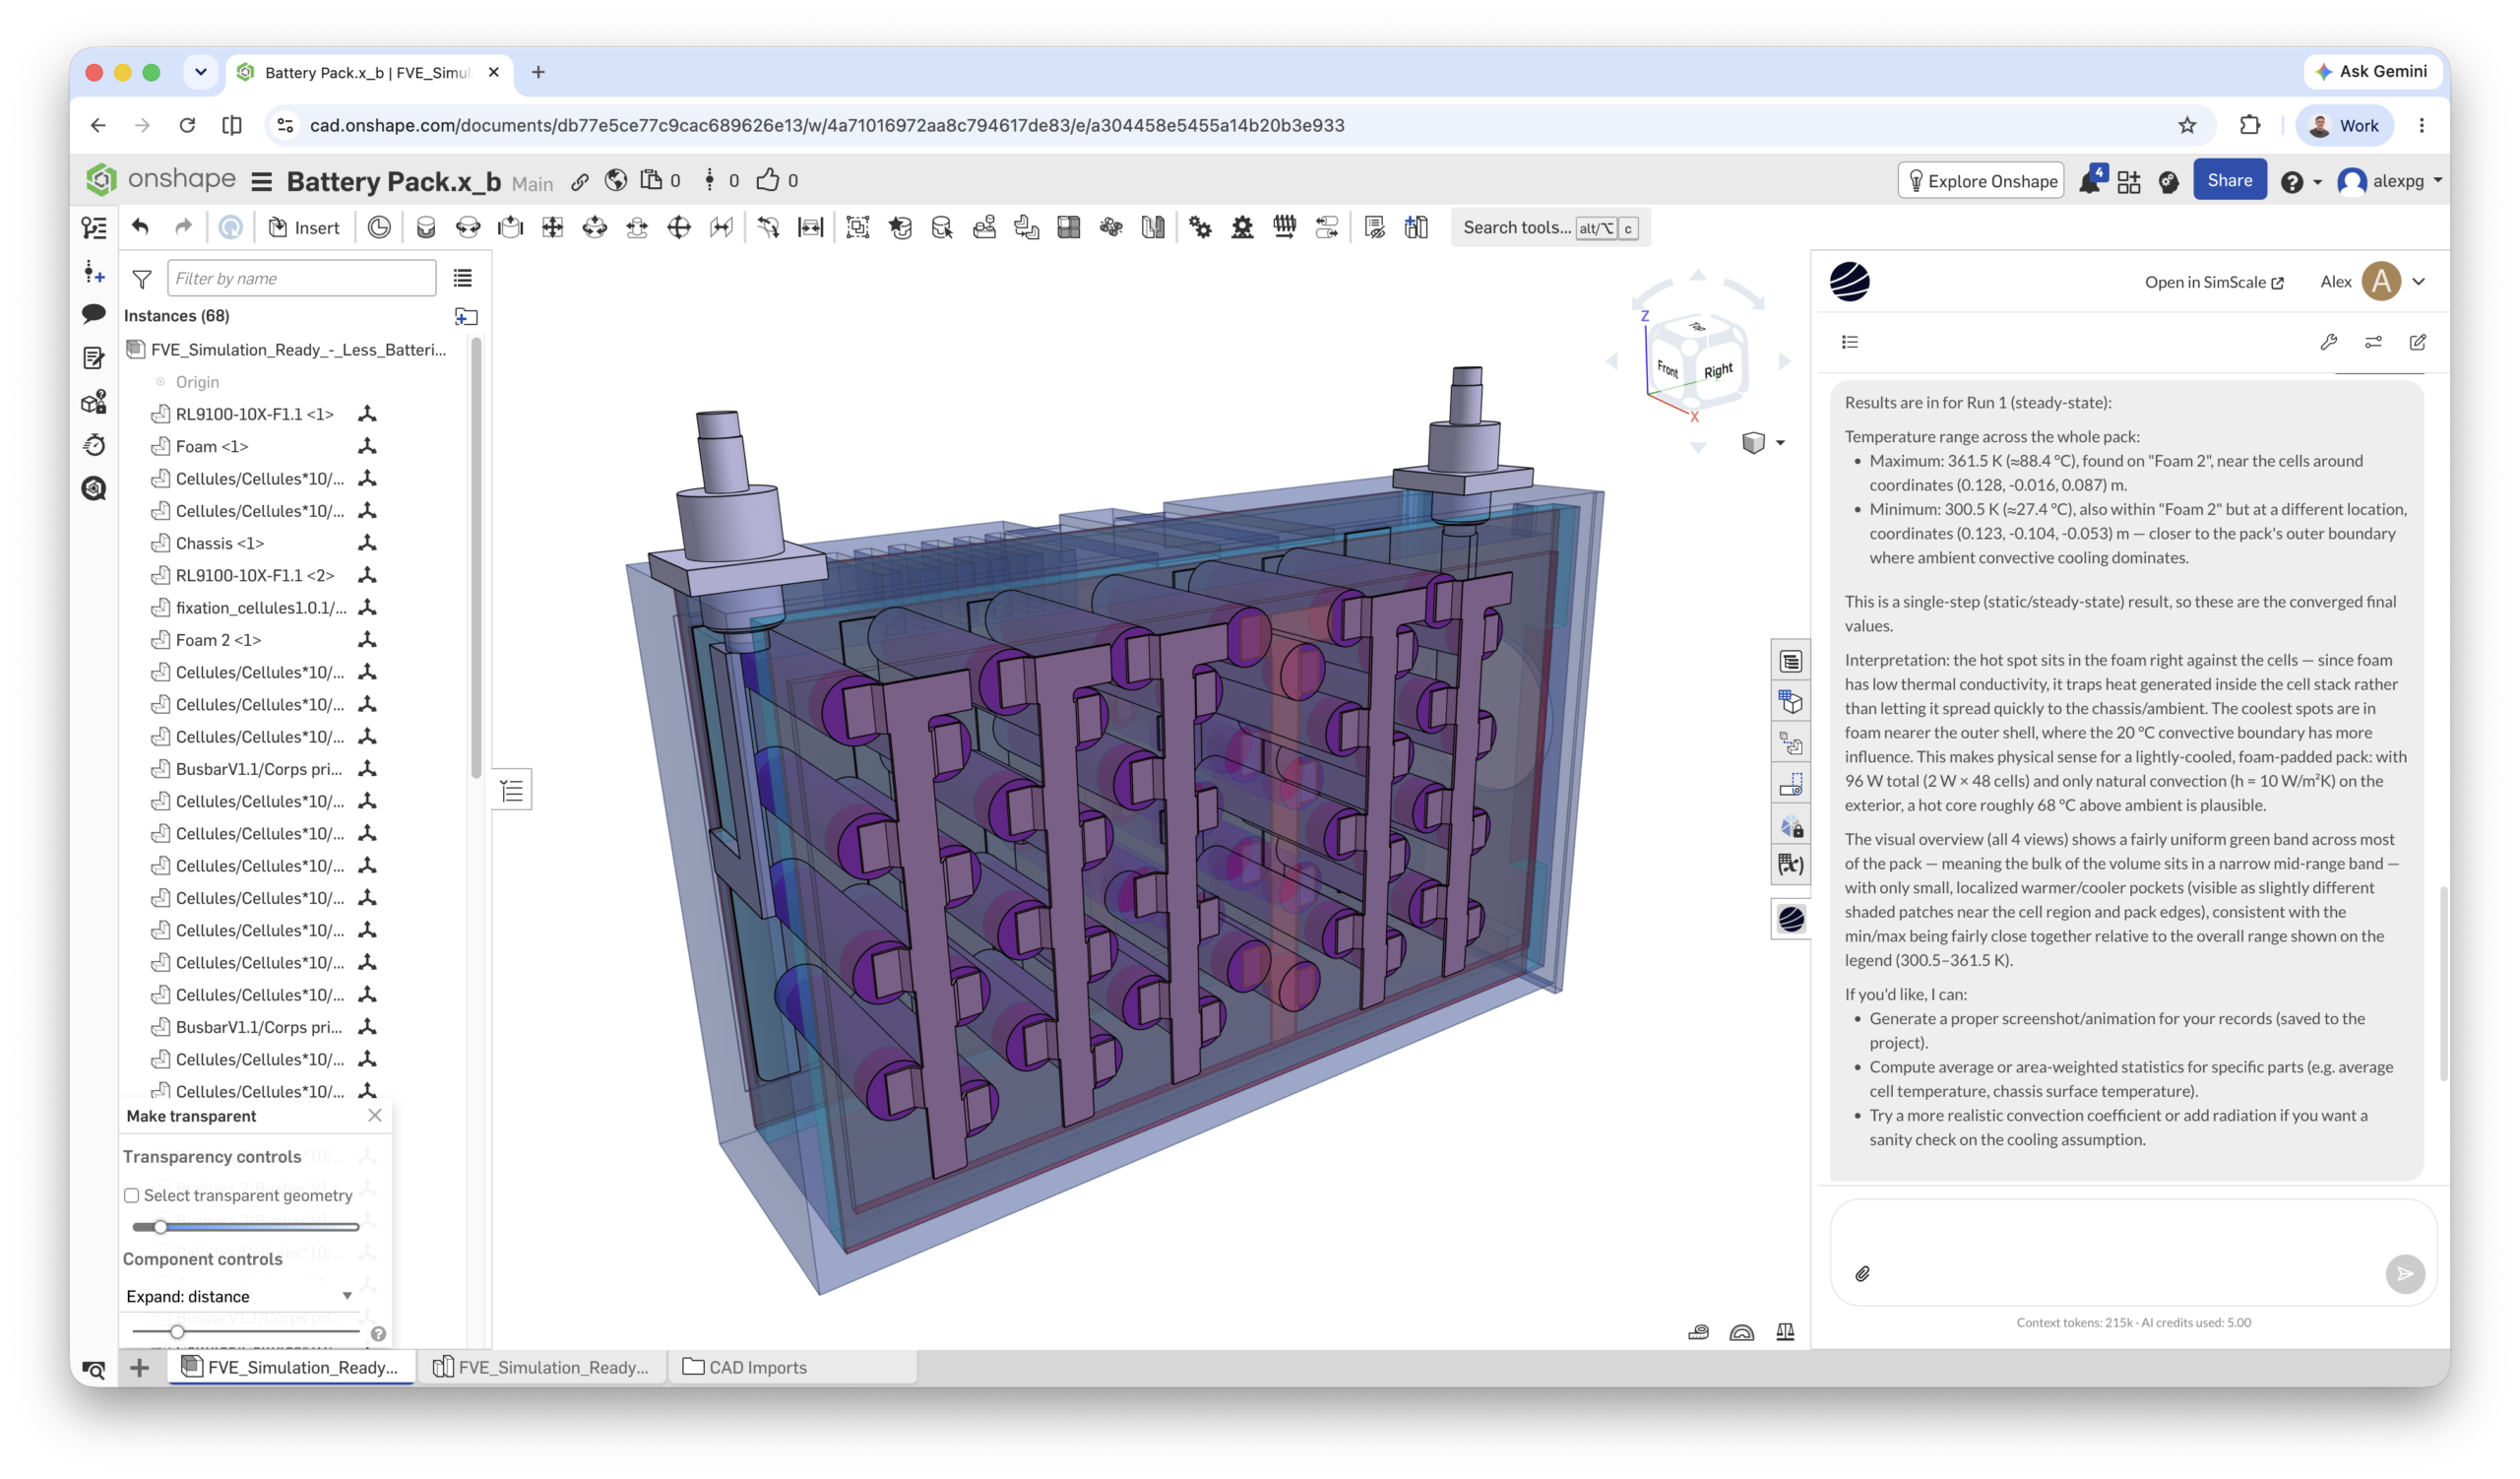This screenshot has height=1479, width=2520.
Task: Open the Onshape hamburger menu
Action: point(261,182)
